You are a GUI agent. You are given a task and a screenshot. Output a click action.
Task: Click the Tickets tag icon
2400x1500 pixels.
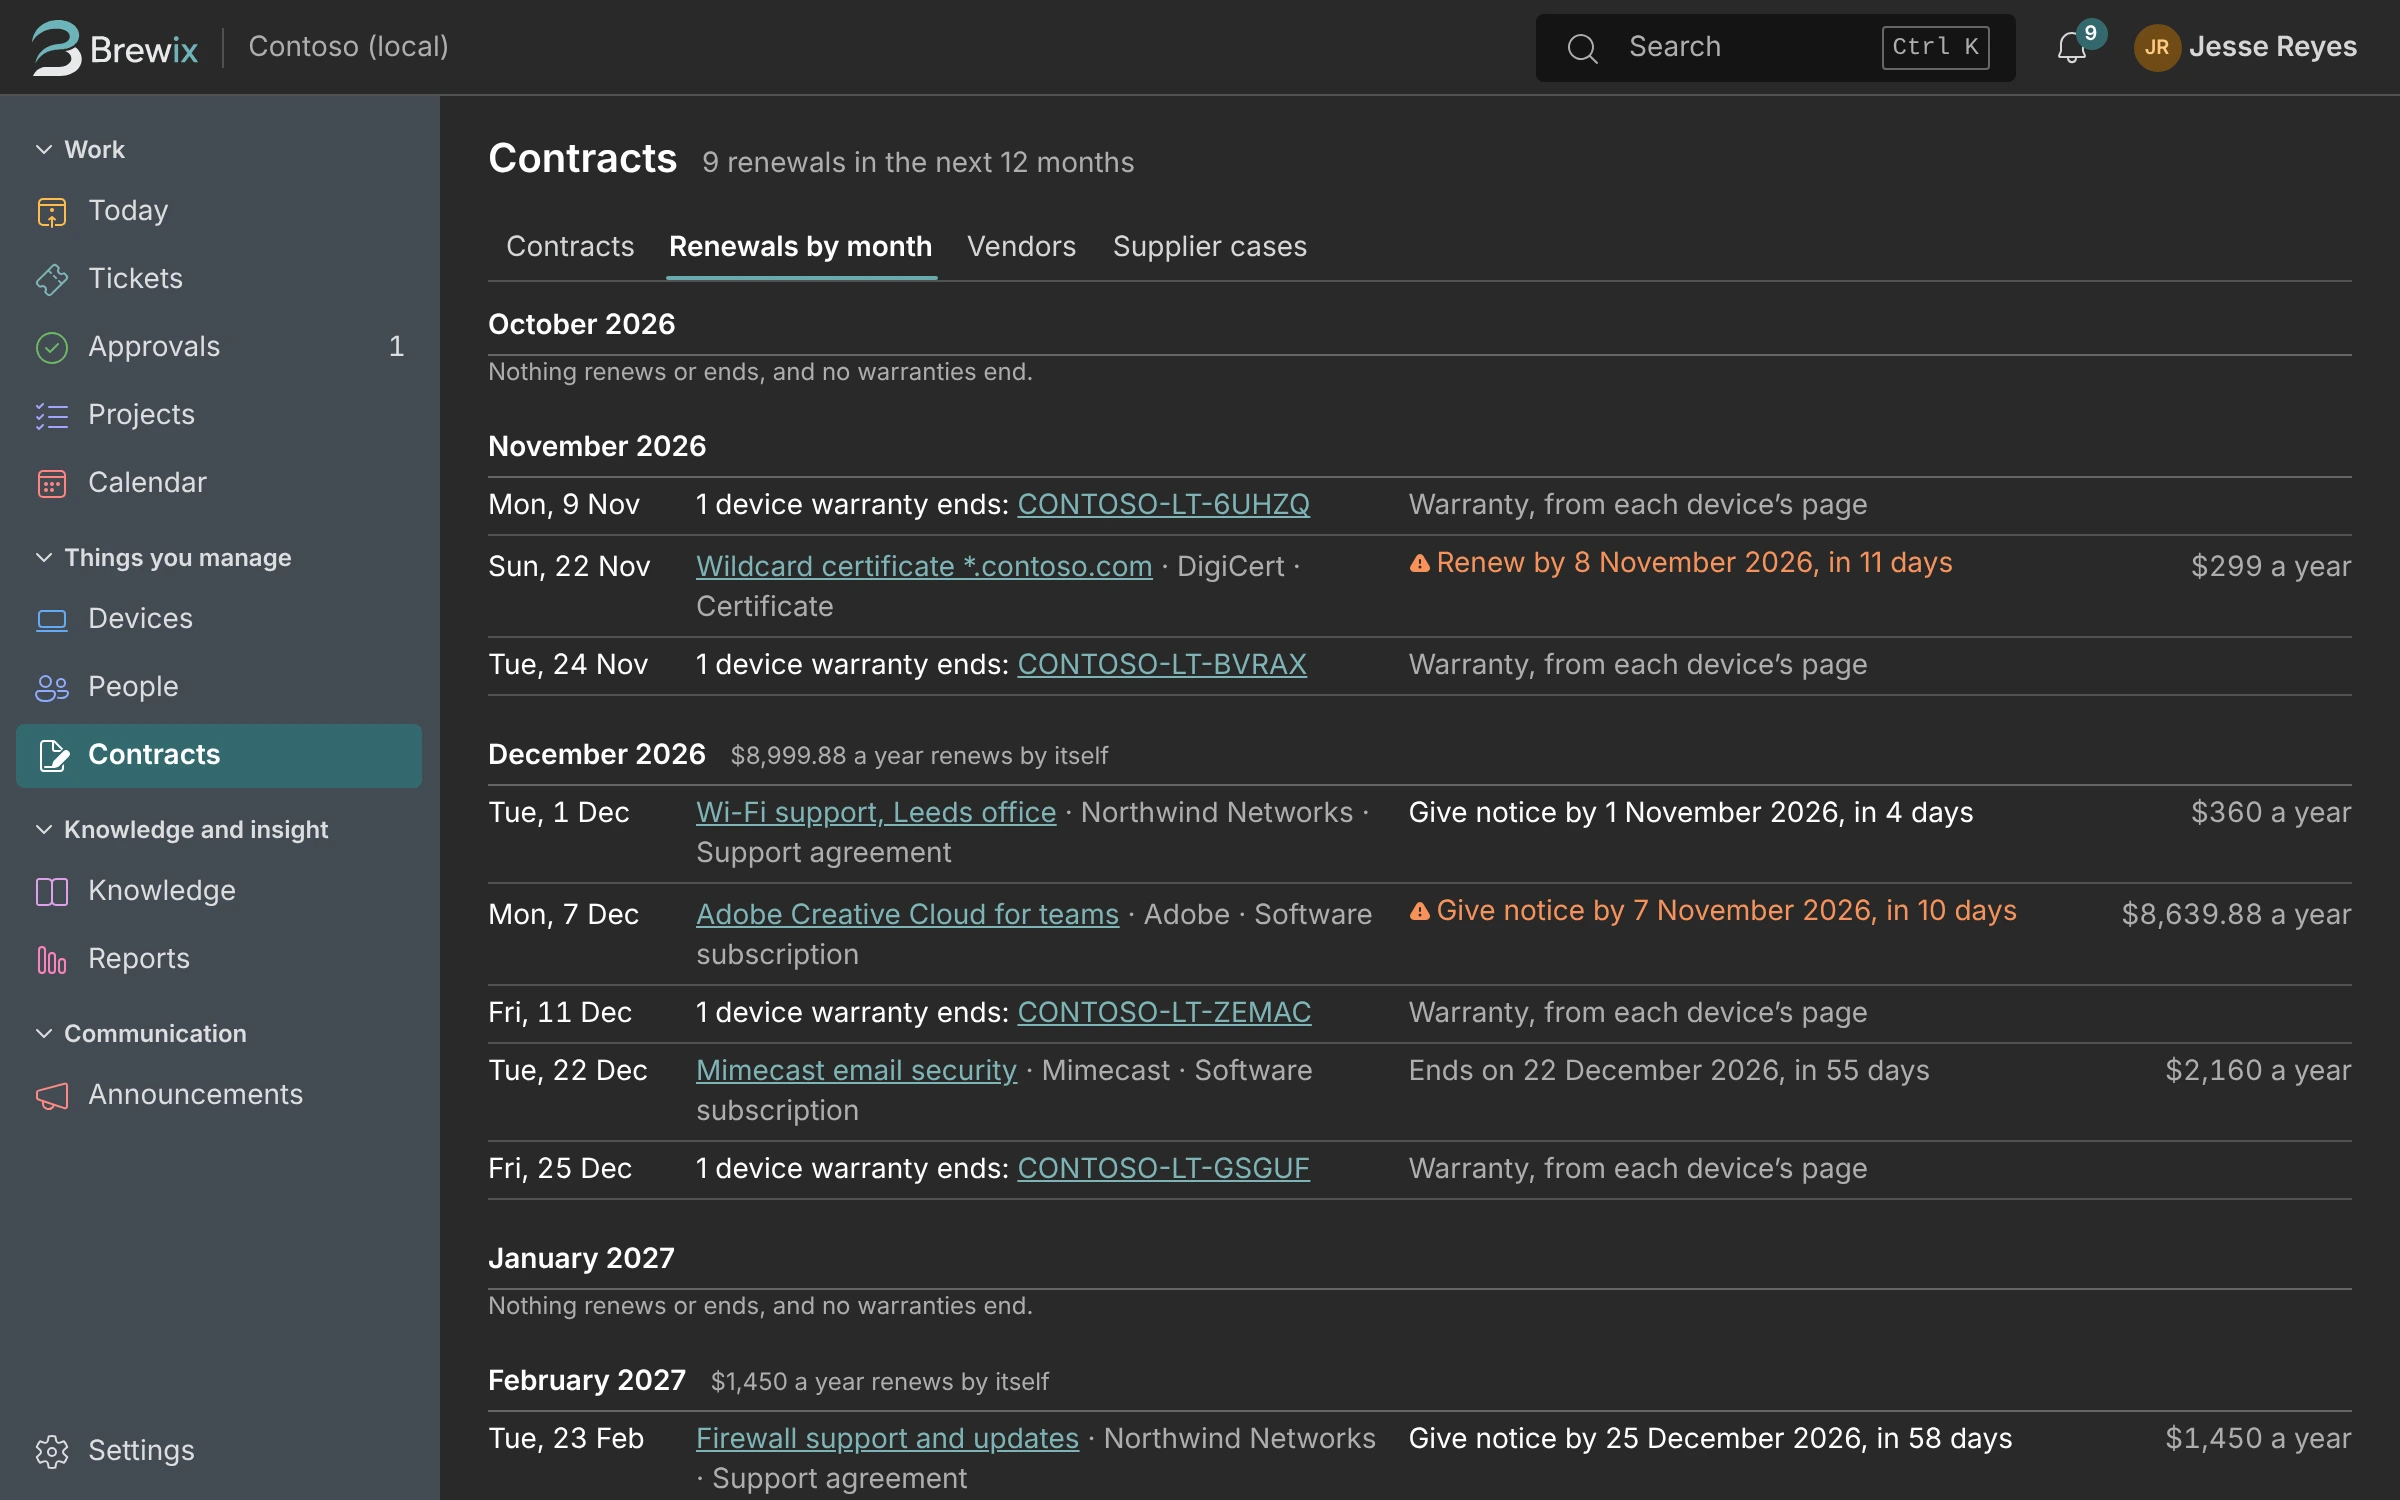tap(52, 279)
